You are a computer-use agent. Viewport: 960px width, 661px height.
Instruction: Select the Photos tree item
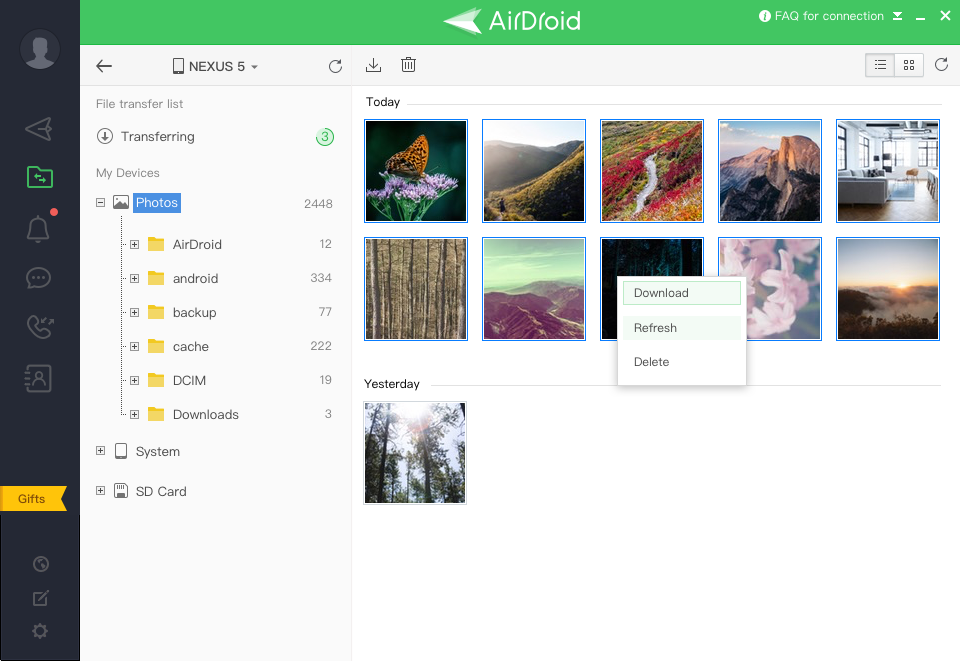coord(157,203)
